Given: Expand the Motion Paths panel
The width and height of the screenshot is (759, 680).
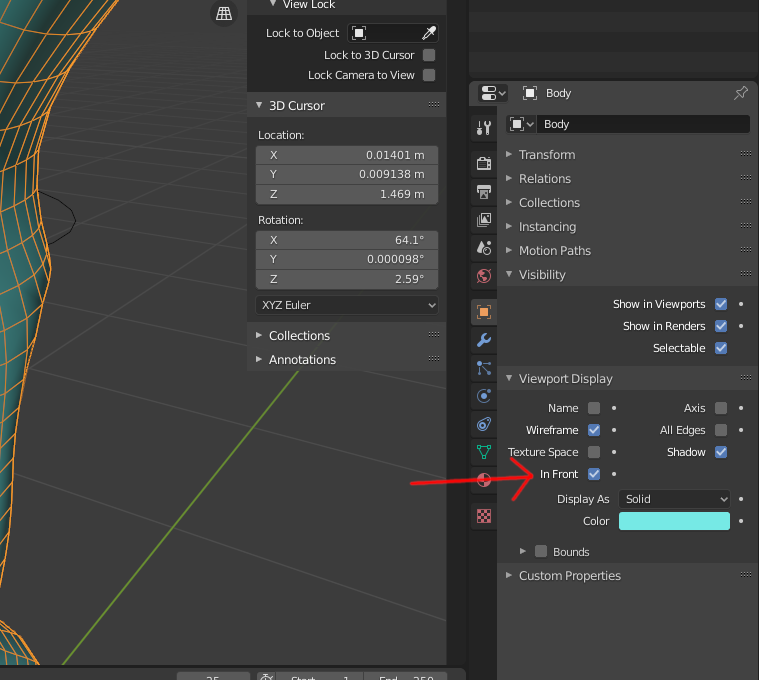Looking at the screenshot, I should point(509,250).
